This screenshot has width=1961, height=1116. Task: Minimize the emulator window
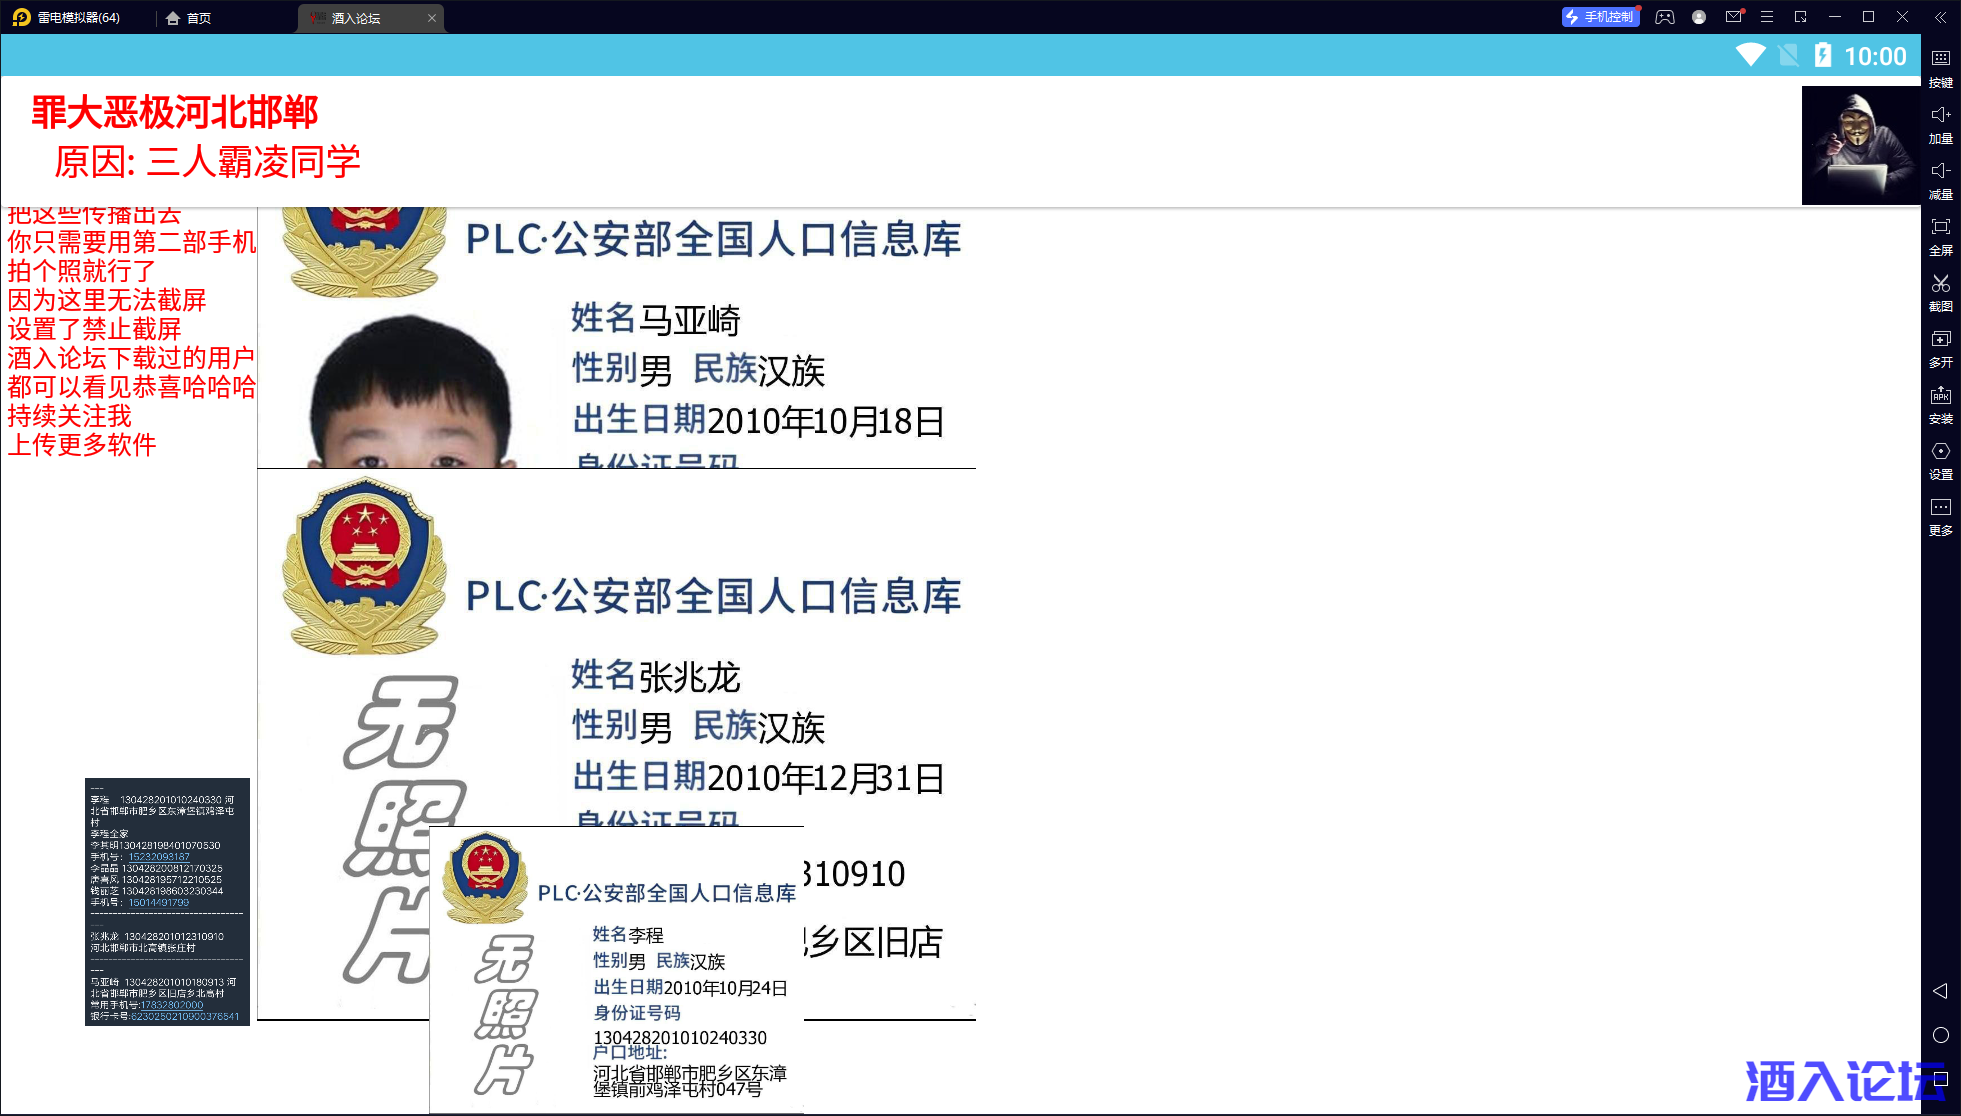pos(1835,17)
